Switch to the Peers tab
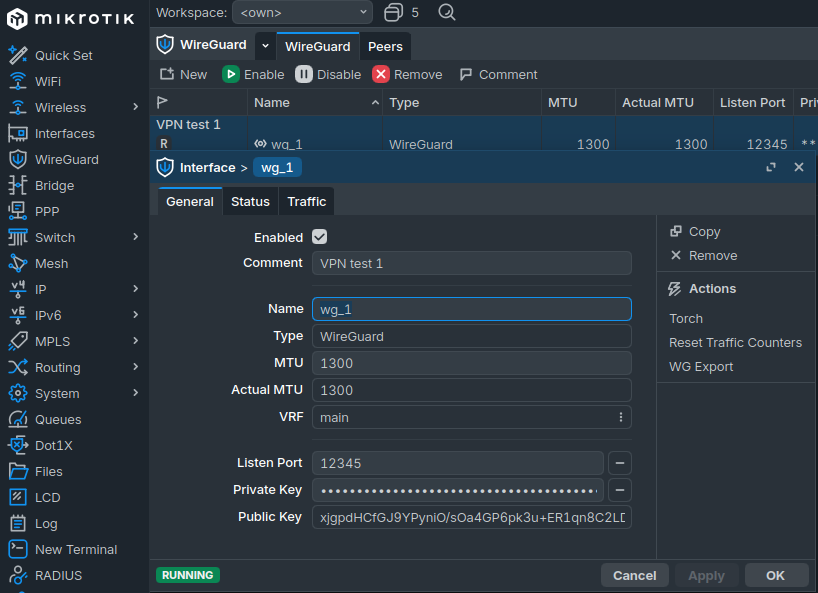 (x=385, y=46)
